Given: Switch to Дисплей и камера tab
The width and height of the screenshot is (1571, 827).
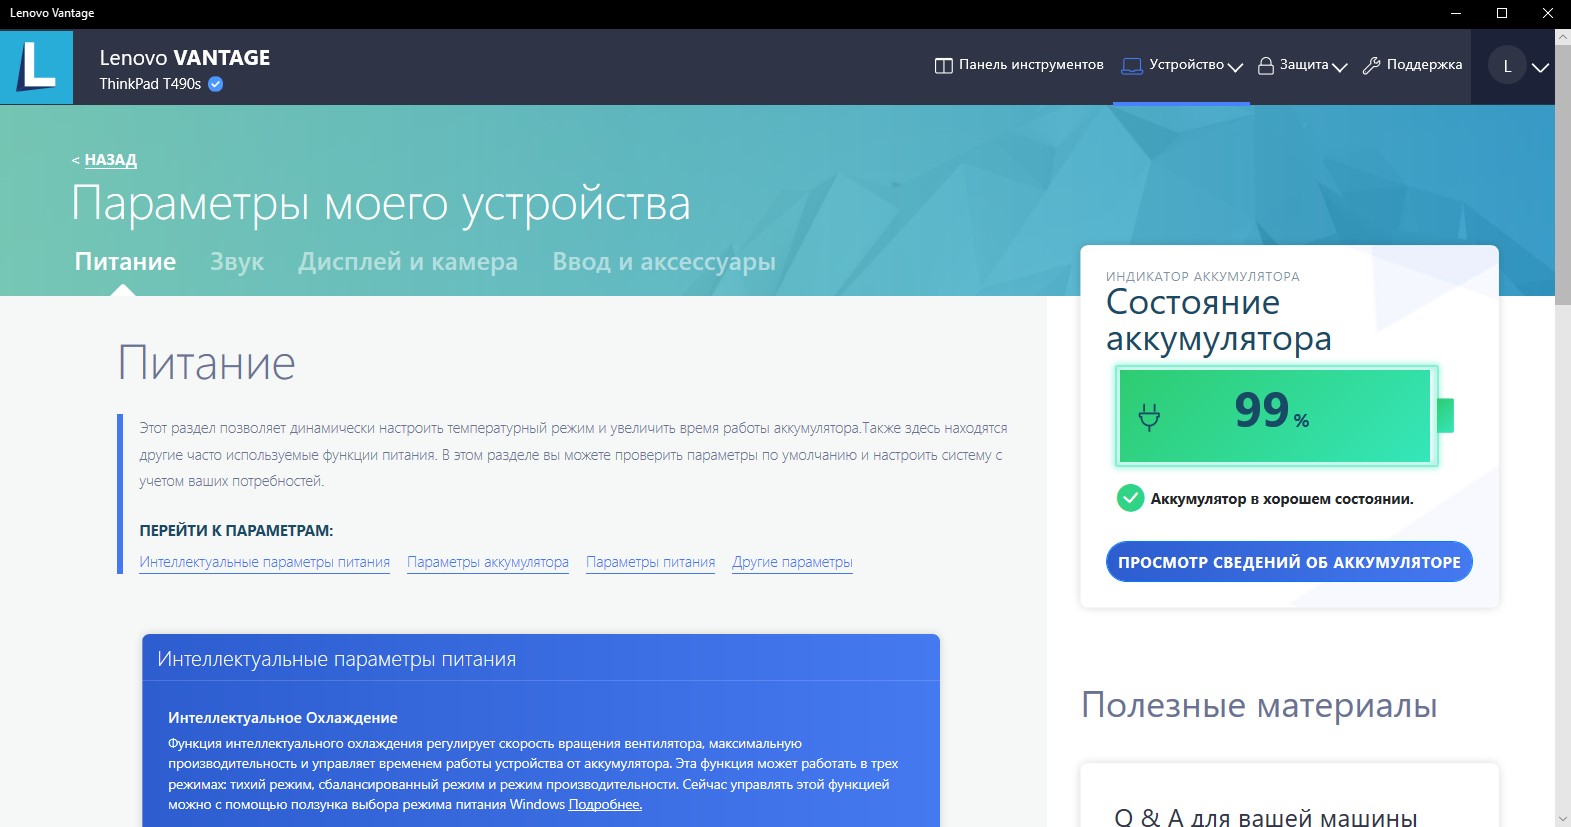Looking at the screenshot, I should 408,262.
